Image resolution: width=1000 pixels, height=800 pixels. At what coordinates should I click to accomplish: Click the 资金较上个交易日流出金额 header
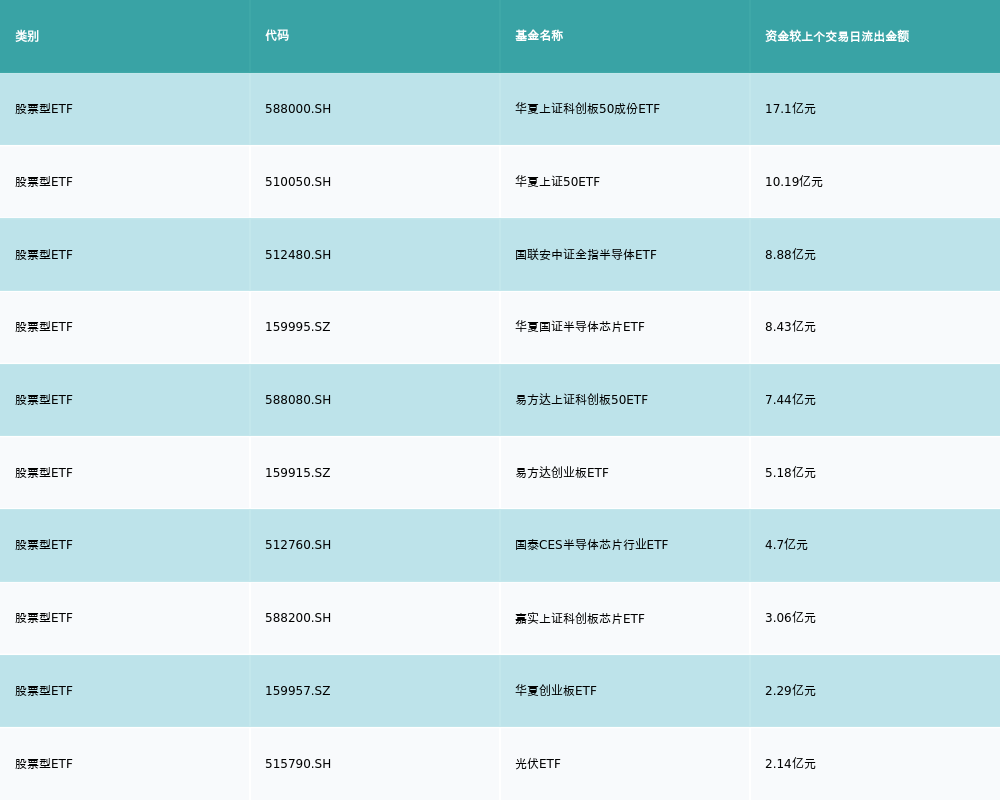click(837, 36)
